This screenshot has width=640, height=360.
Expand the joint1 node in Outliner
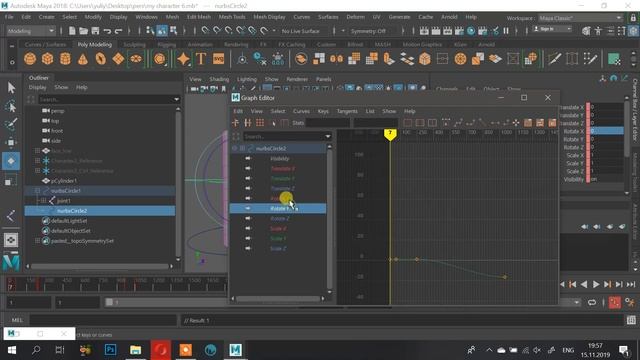[44, 201]
